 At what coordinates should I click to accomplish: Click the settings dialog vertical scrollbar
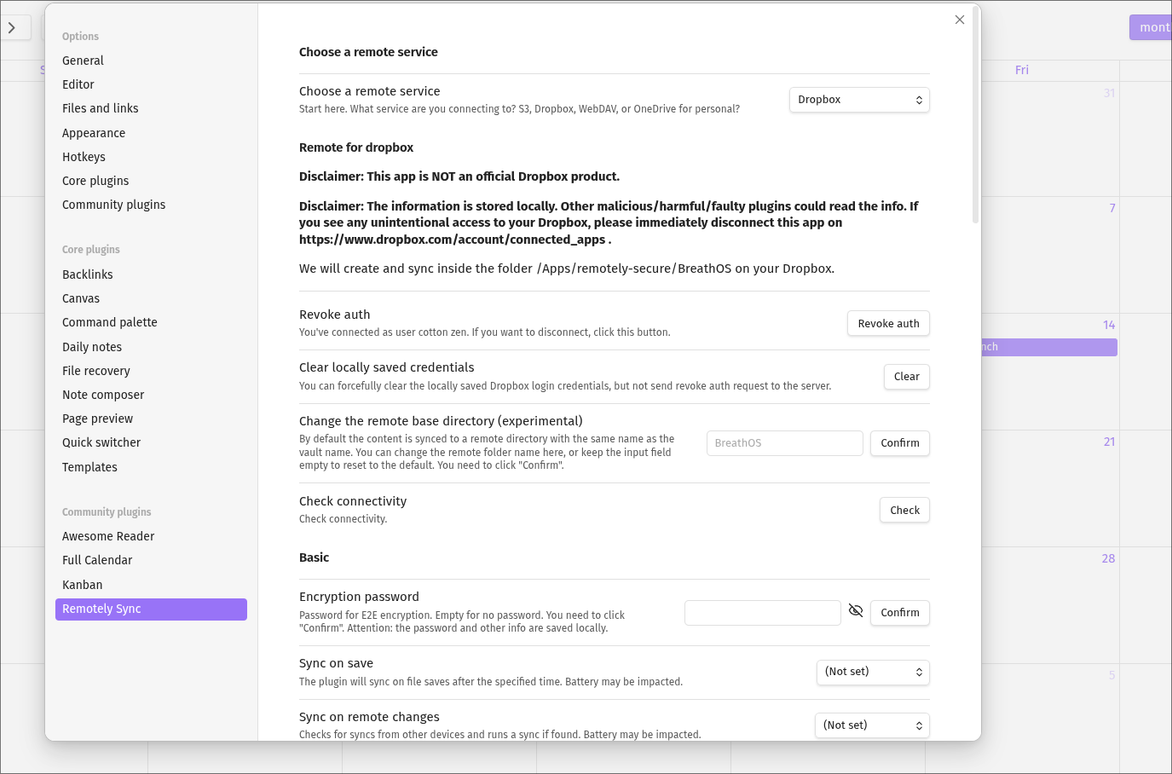click(x=975, y=116)
